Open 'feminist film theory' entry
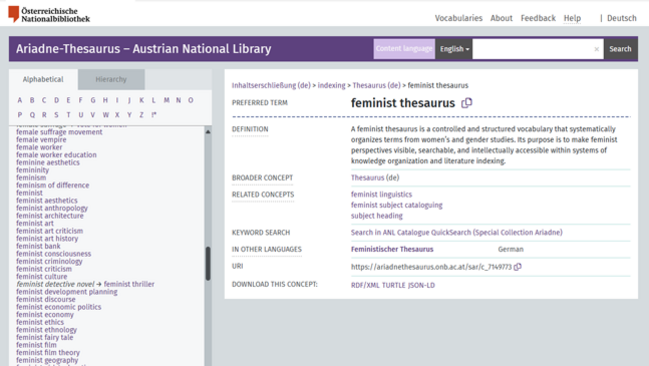 tap(48, 353)
